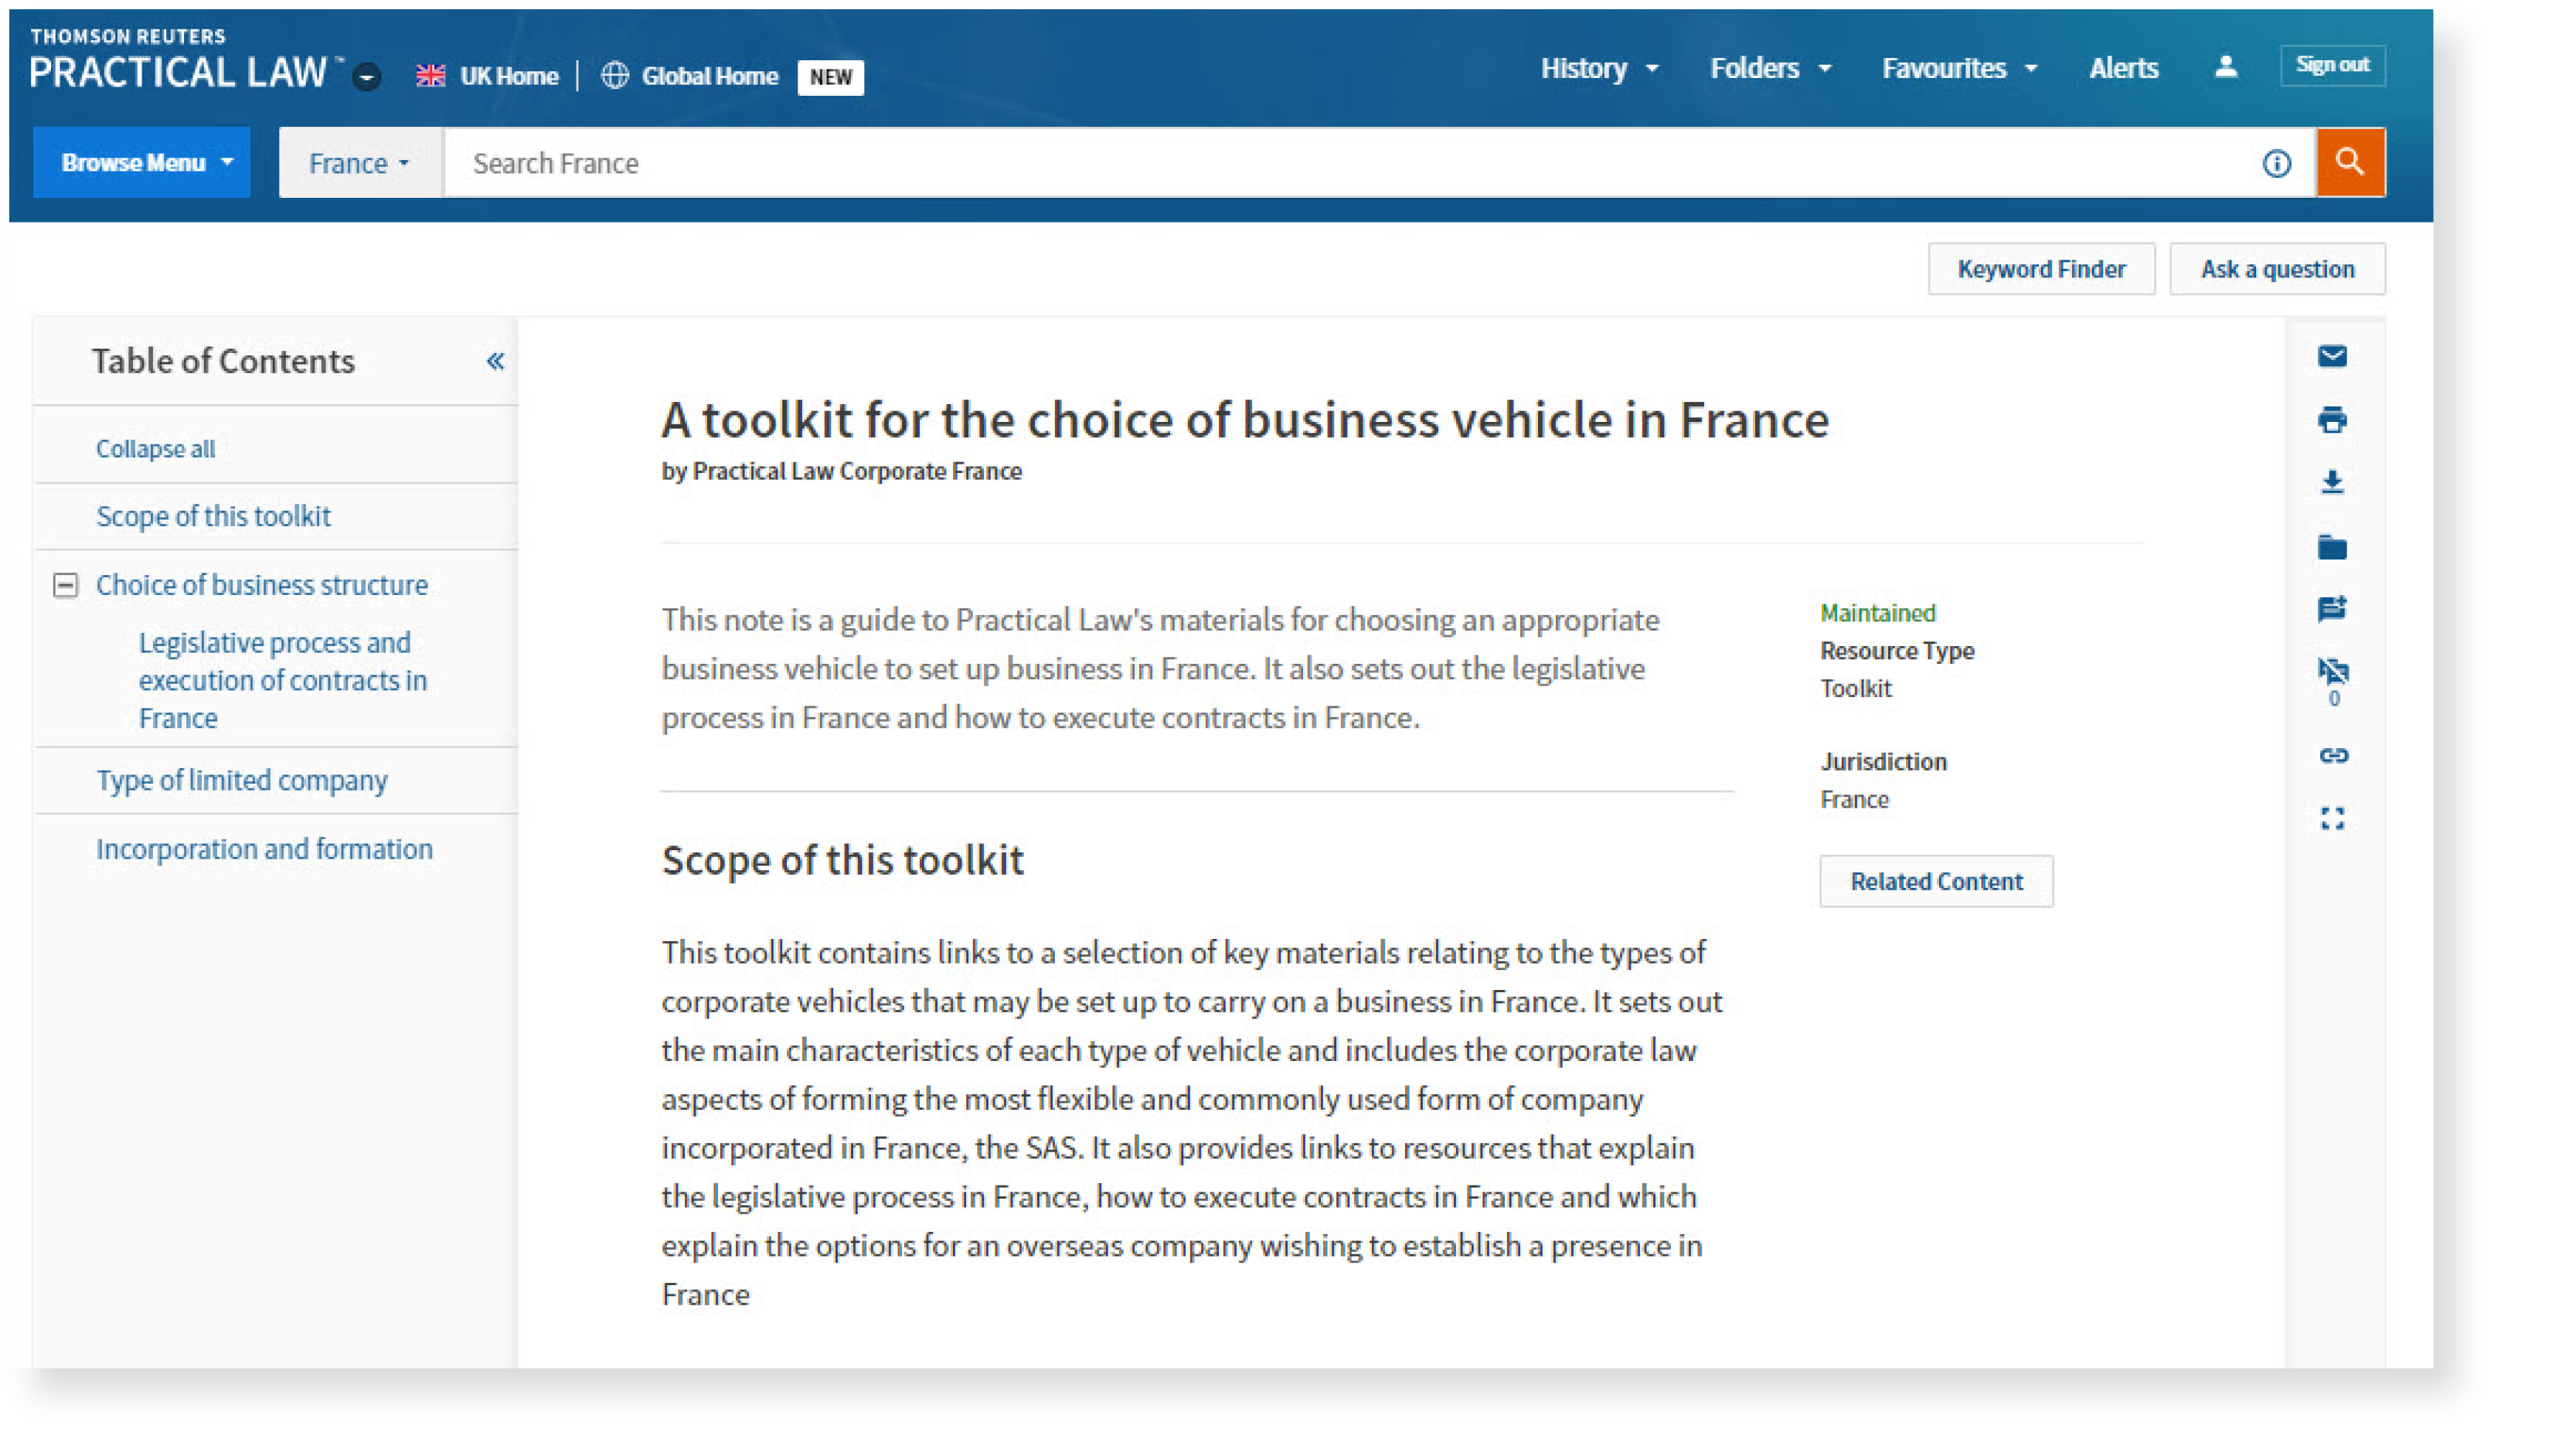Click the Practical Law logo dropdown circle
2576x1449 pixels.
tap(367, 77)
